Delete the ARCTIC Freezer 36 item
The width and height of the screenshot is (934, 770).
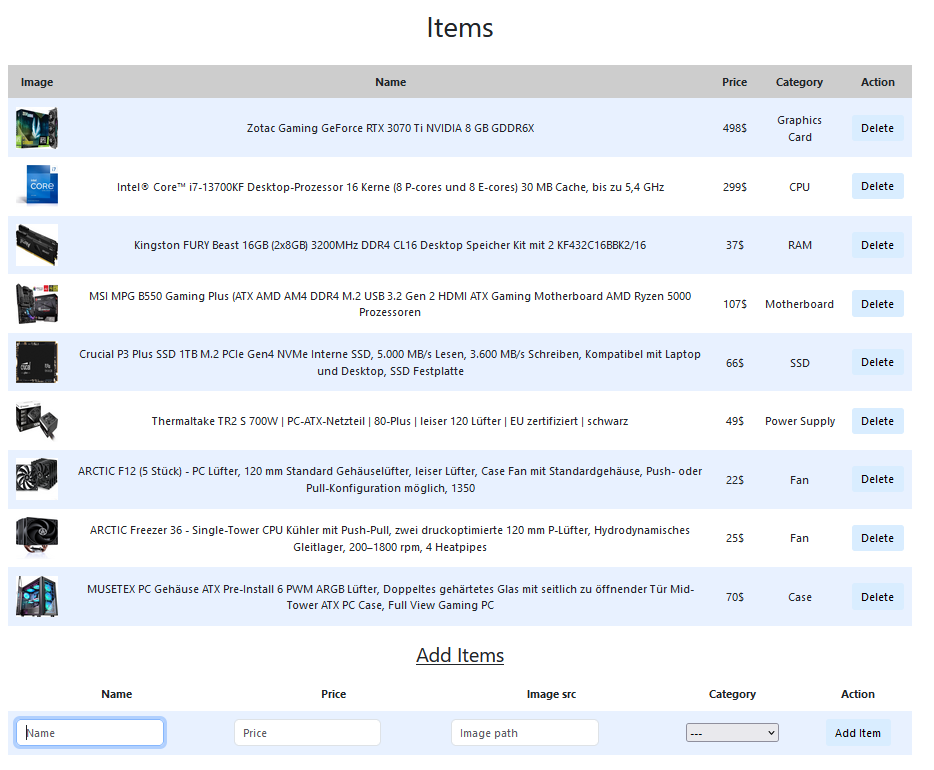pos(877,538)
